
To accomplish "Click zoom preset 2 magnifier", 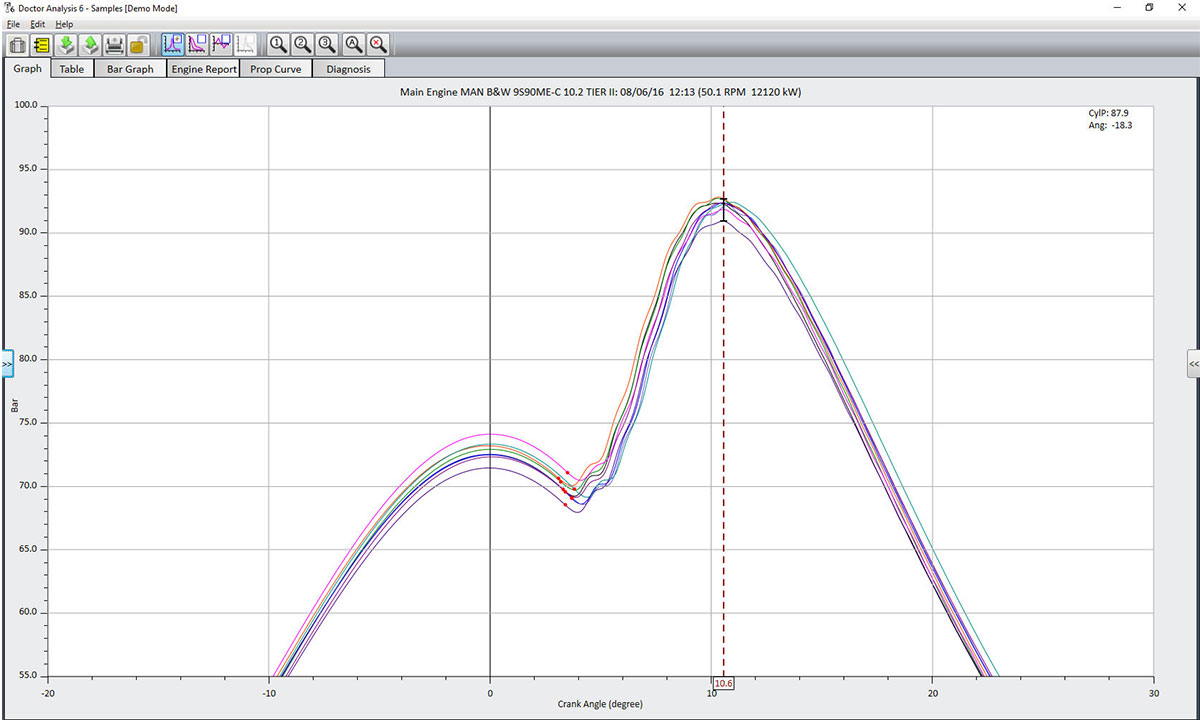I will point(302,44).
